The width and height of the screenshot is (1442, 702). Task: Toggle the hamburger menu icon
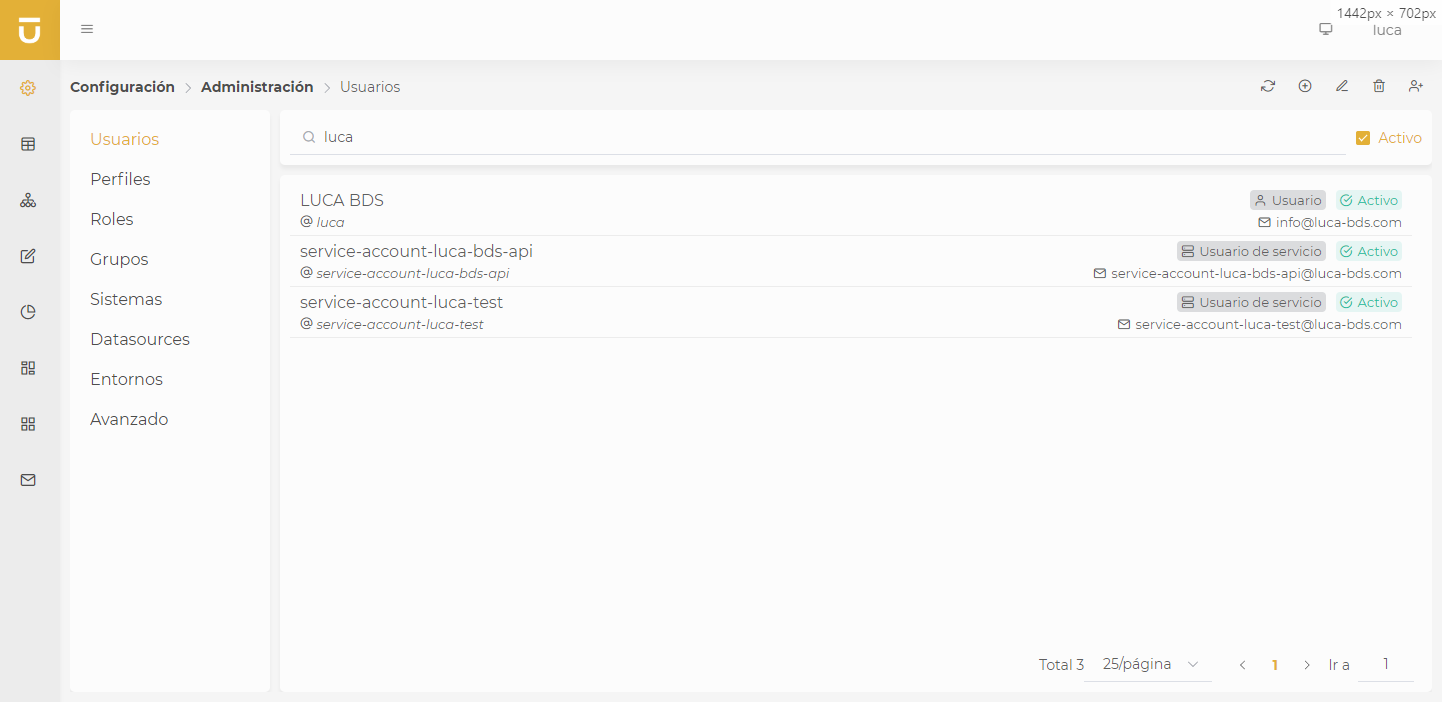point(87,29)
